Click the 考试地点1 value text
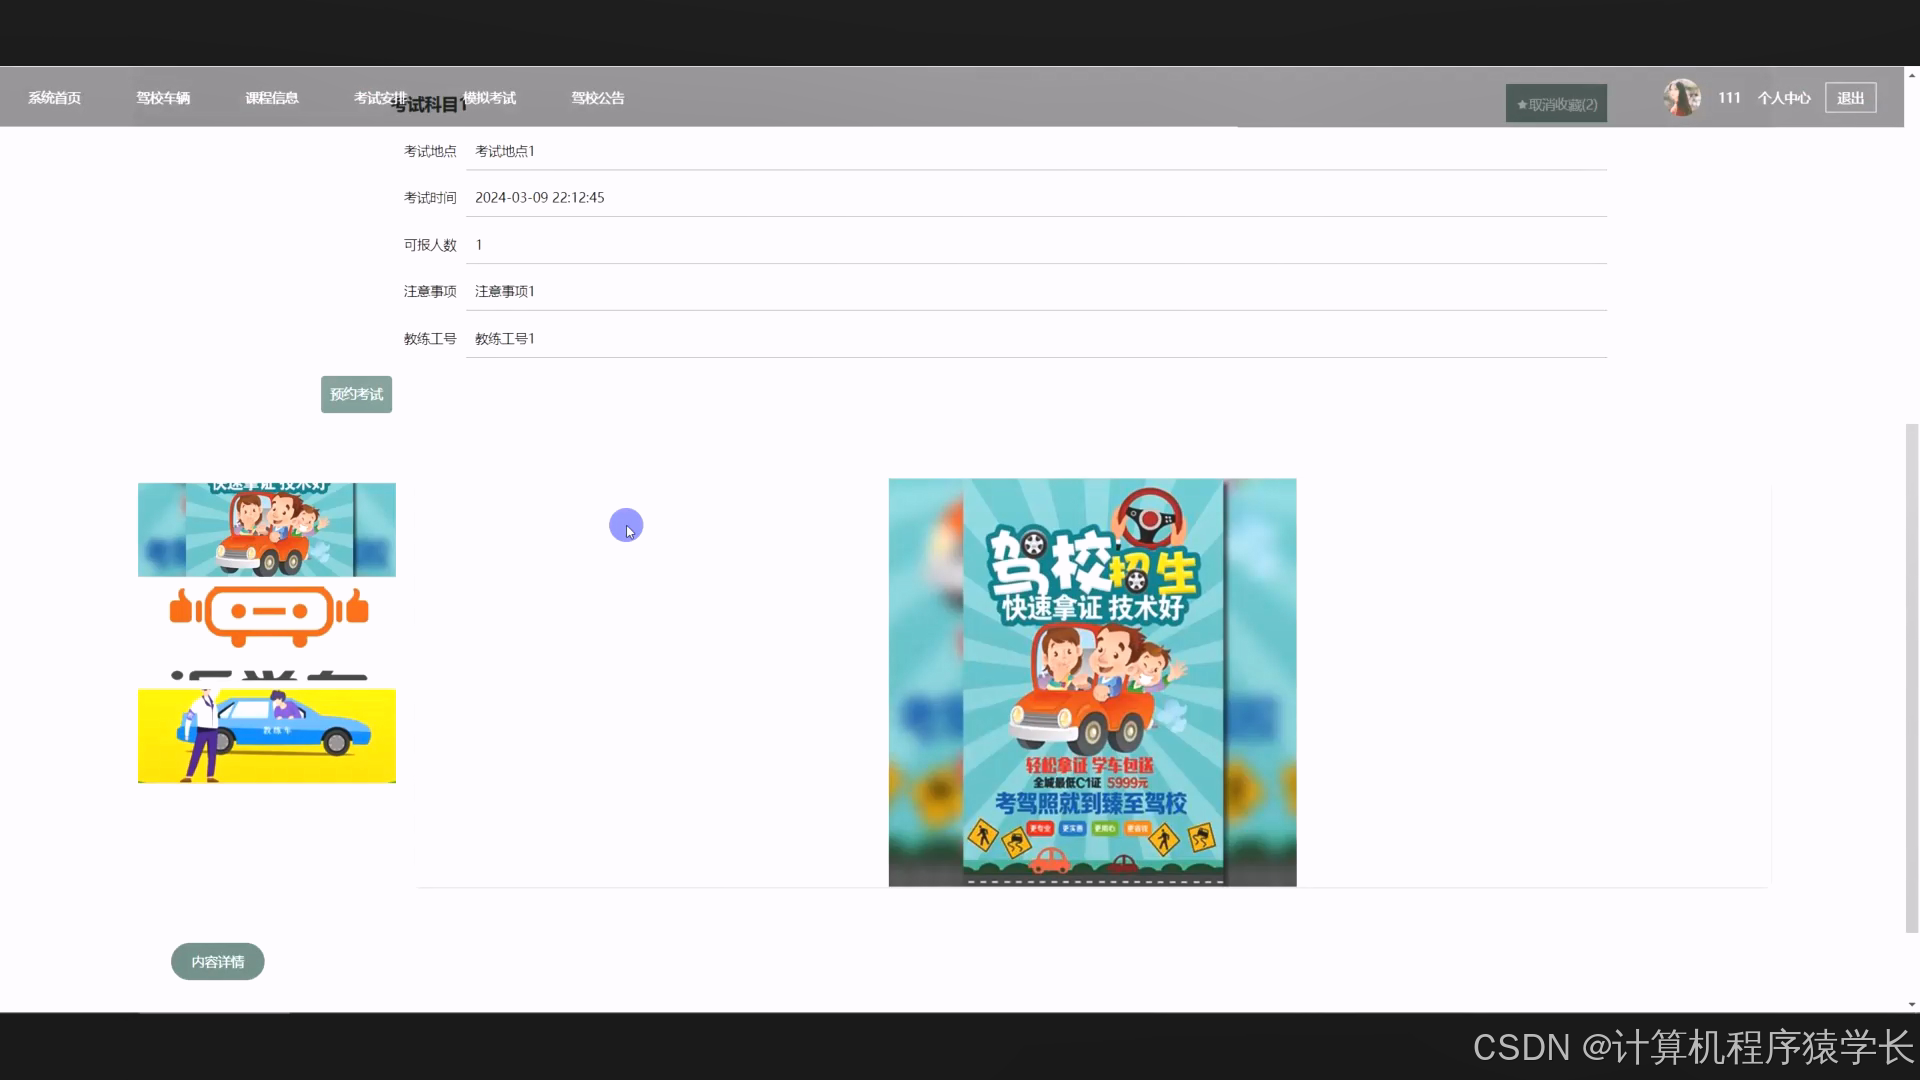The image size is (1920, 1080). pos(505,151)
